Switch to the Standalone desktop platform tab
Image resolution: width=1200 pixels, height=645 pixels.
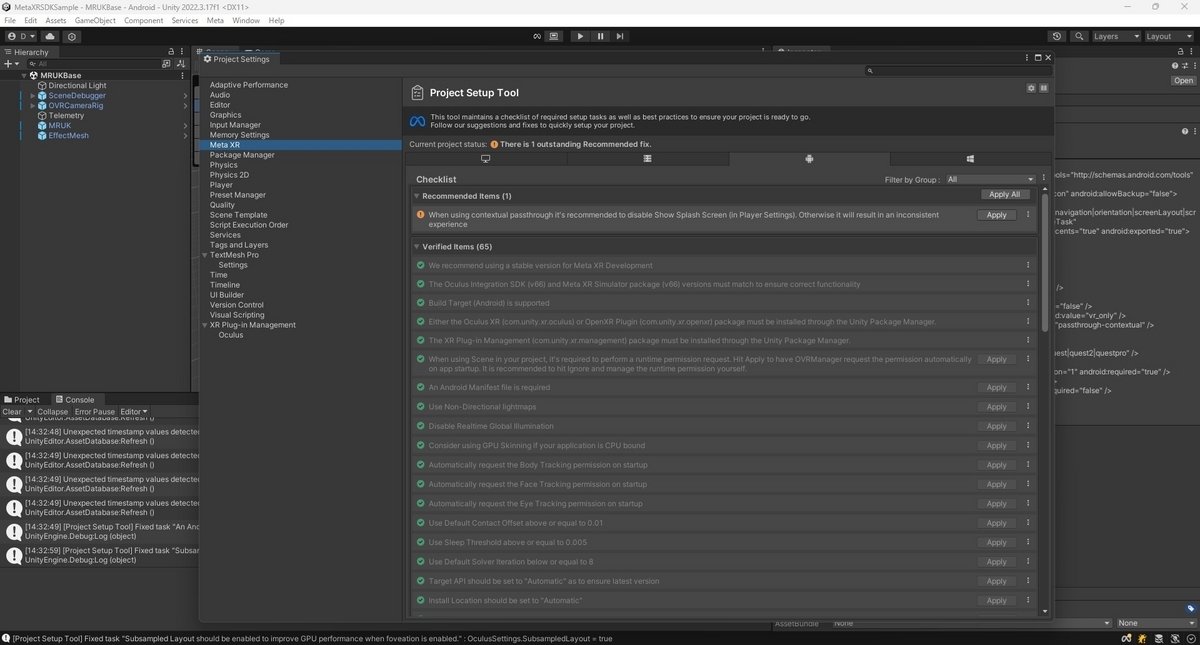[x=486, y=159]
